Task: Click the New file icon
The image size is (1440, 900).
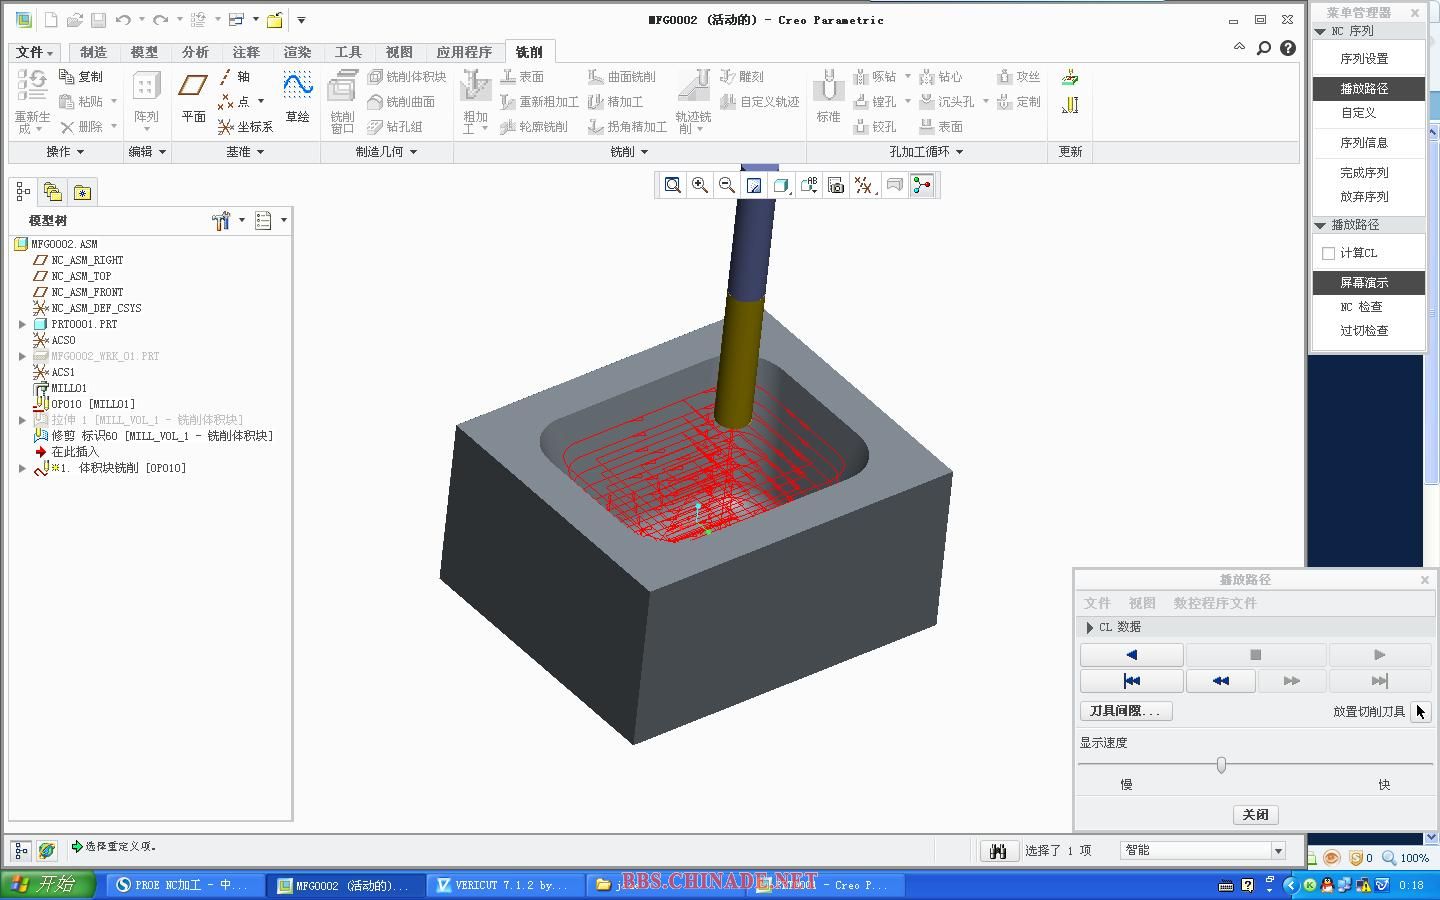Action: tap(51, 20)
